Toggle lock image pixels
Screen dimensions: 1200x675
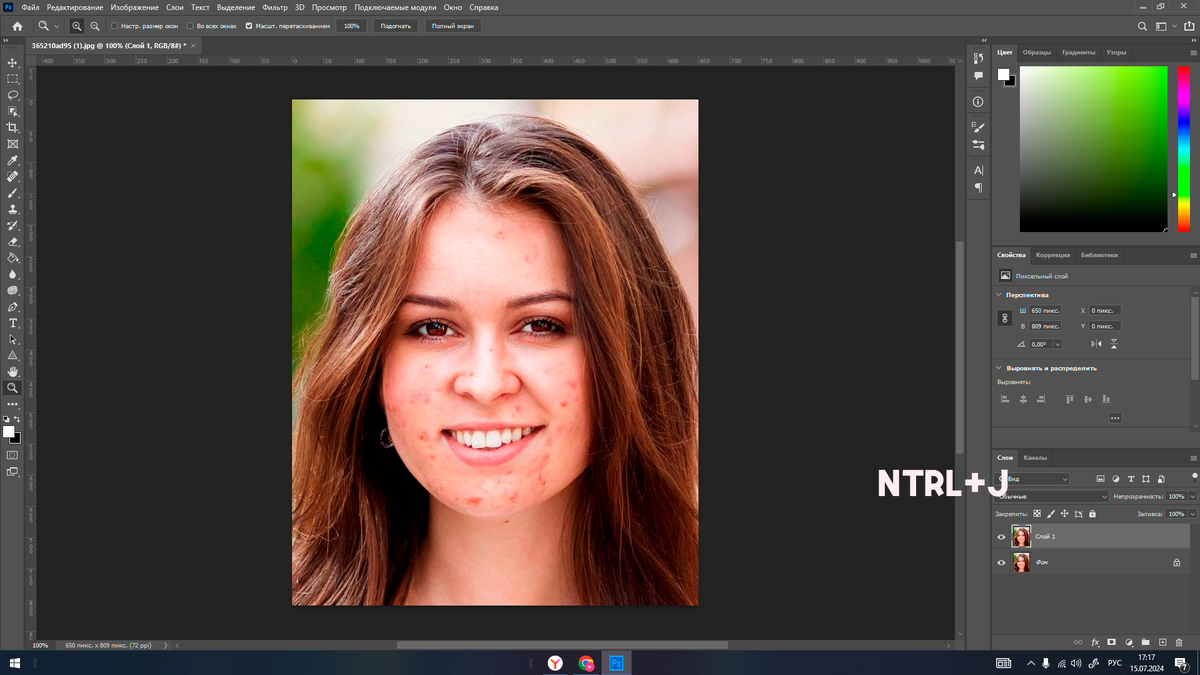click(1050, 514)
